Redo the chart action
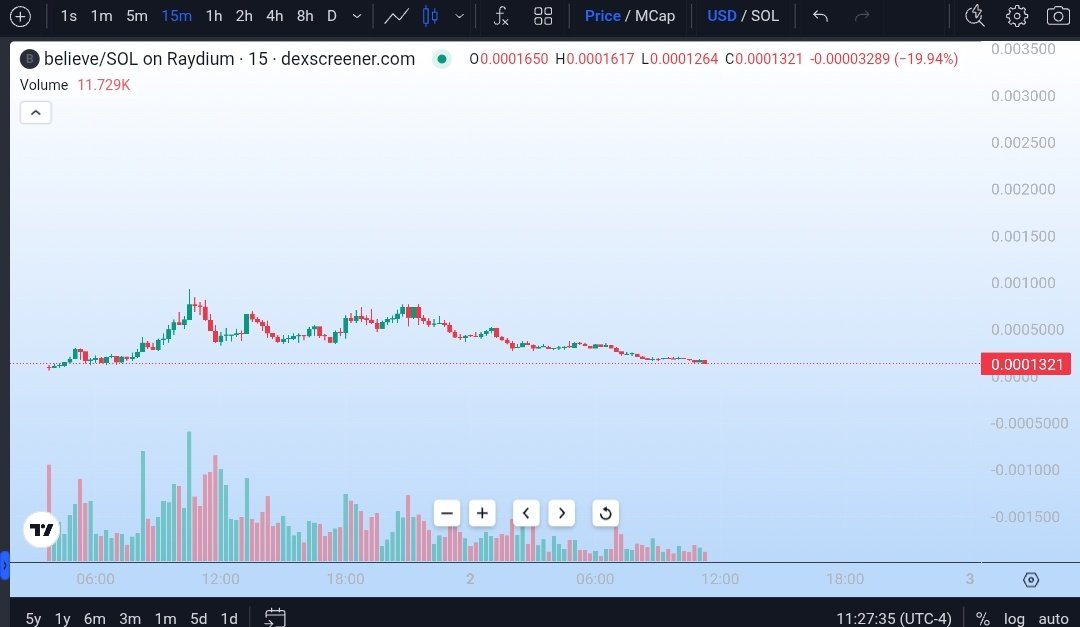1080x627 pixels. [x=861, y=16]
